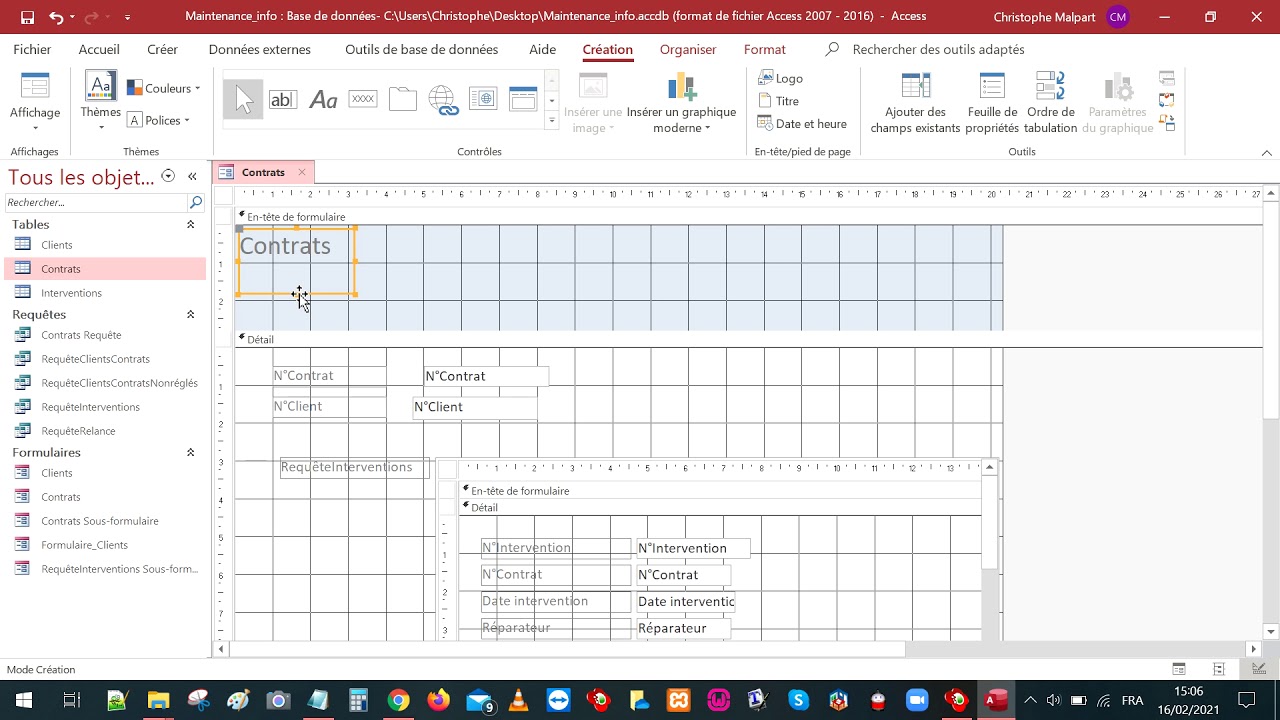Select the pointer Select tool in Contrôles

243,99
